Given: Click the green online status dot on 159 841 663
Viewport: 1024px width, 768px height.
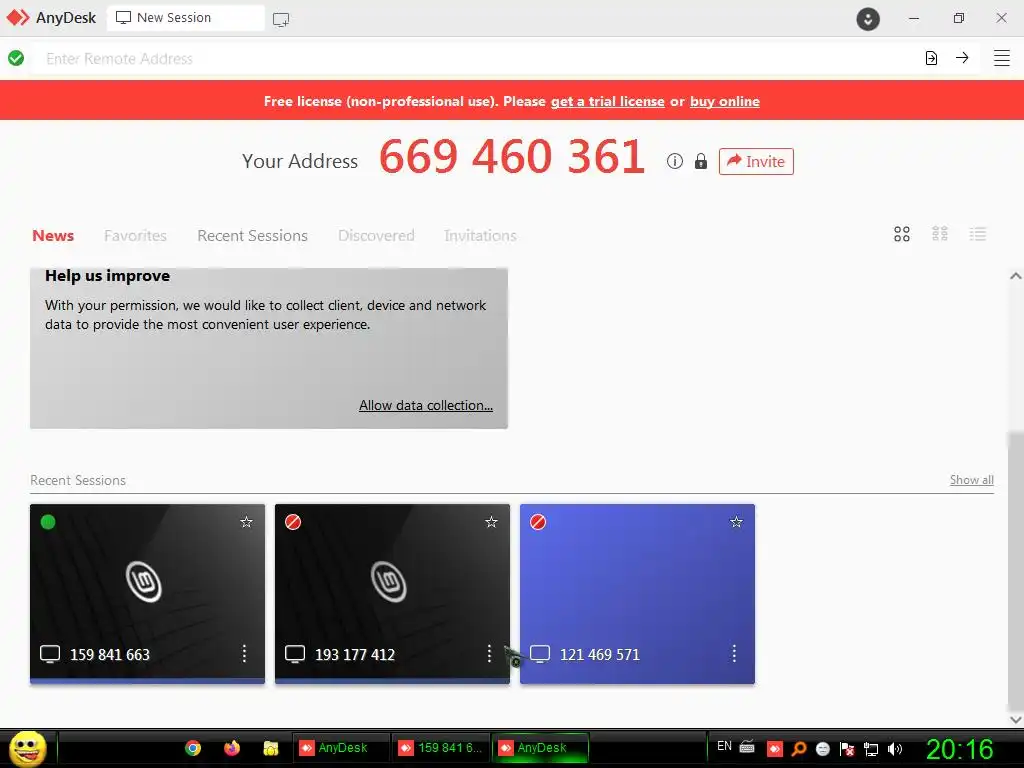Looking at the screenshot, I should (x=48, y=522).
